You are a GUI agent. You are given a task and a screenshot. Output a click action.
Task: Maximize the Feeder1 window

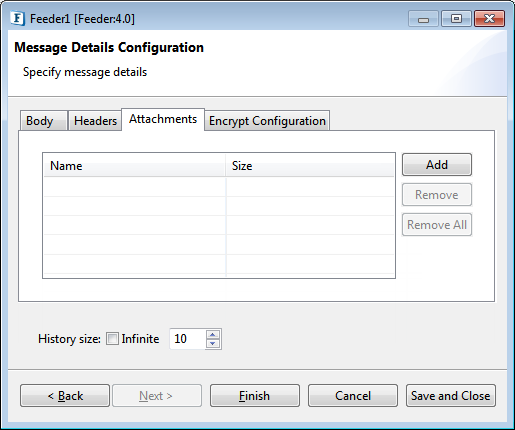coord(456,19)
